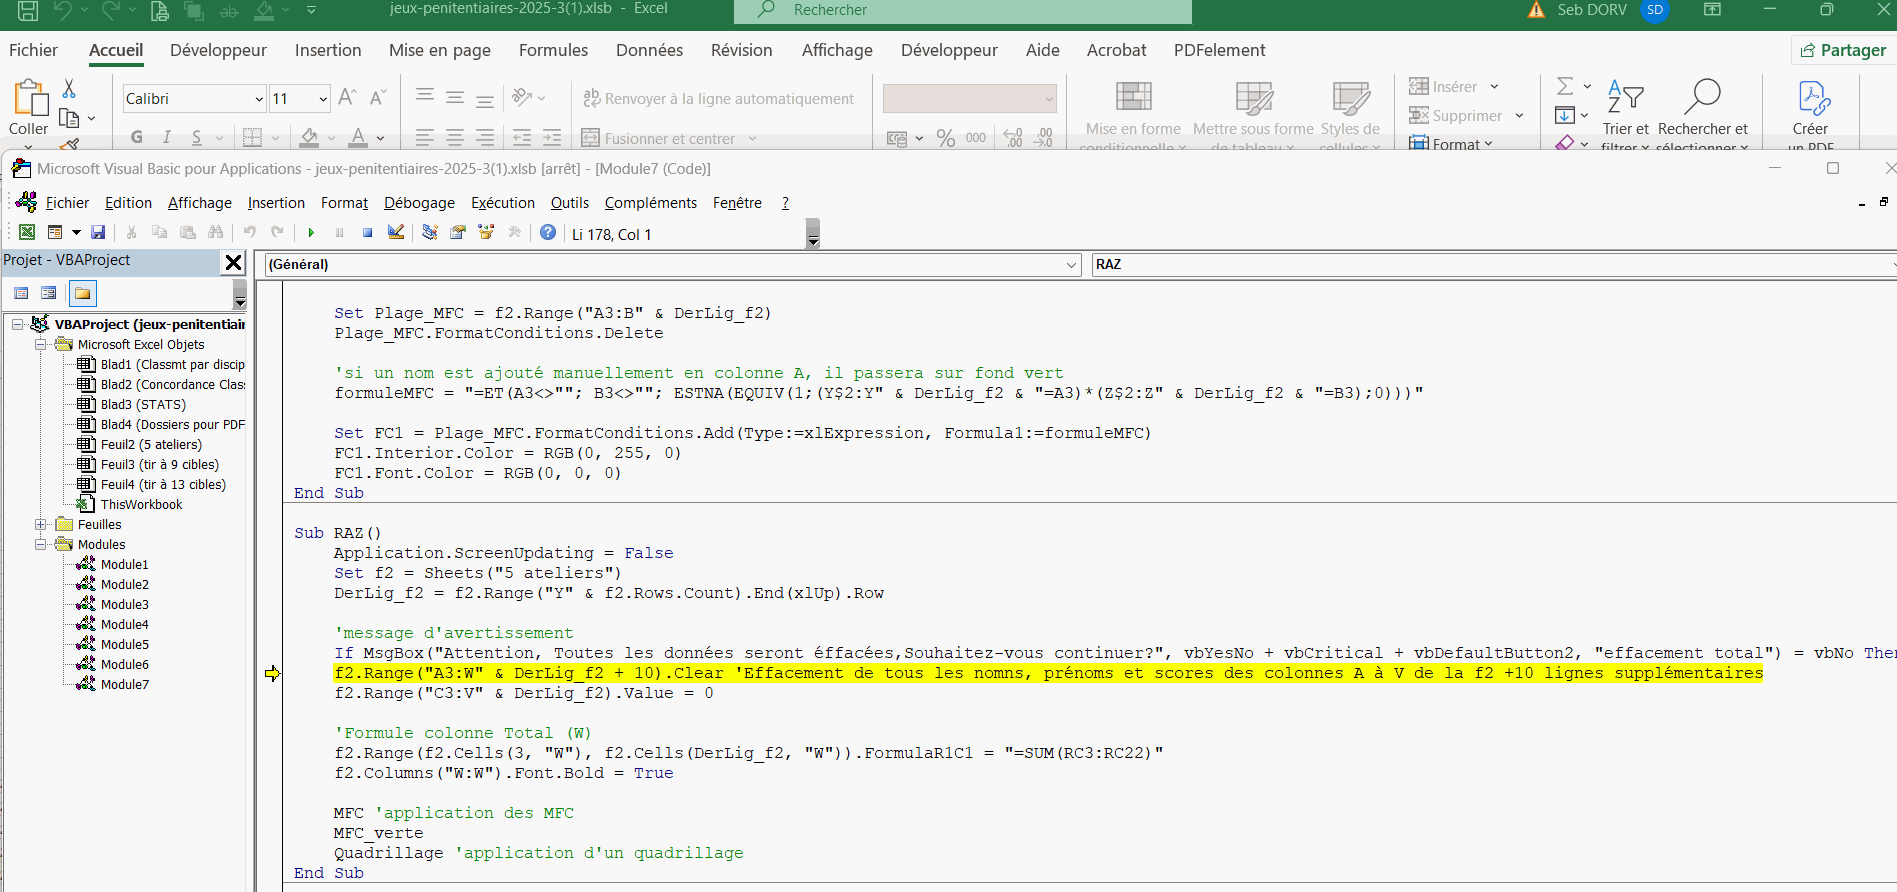Screen dimensions: 1897x892
Task: Toggle folders view in the Project pane
Action: 82,293
